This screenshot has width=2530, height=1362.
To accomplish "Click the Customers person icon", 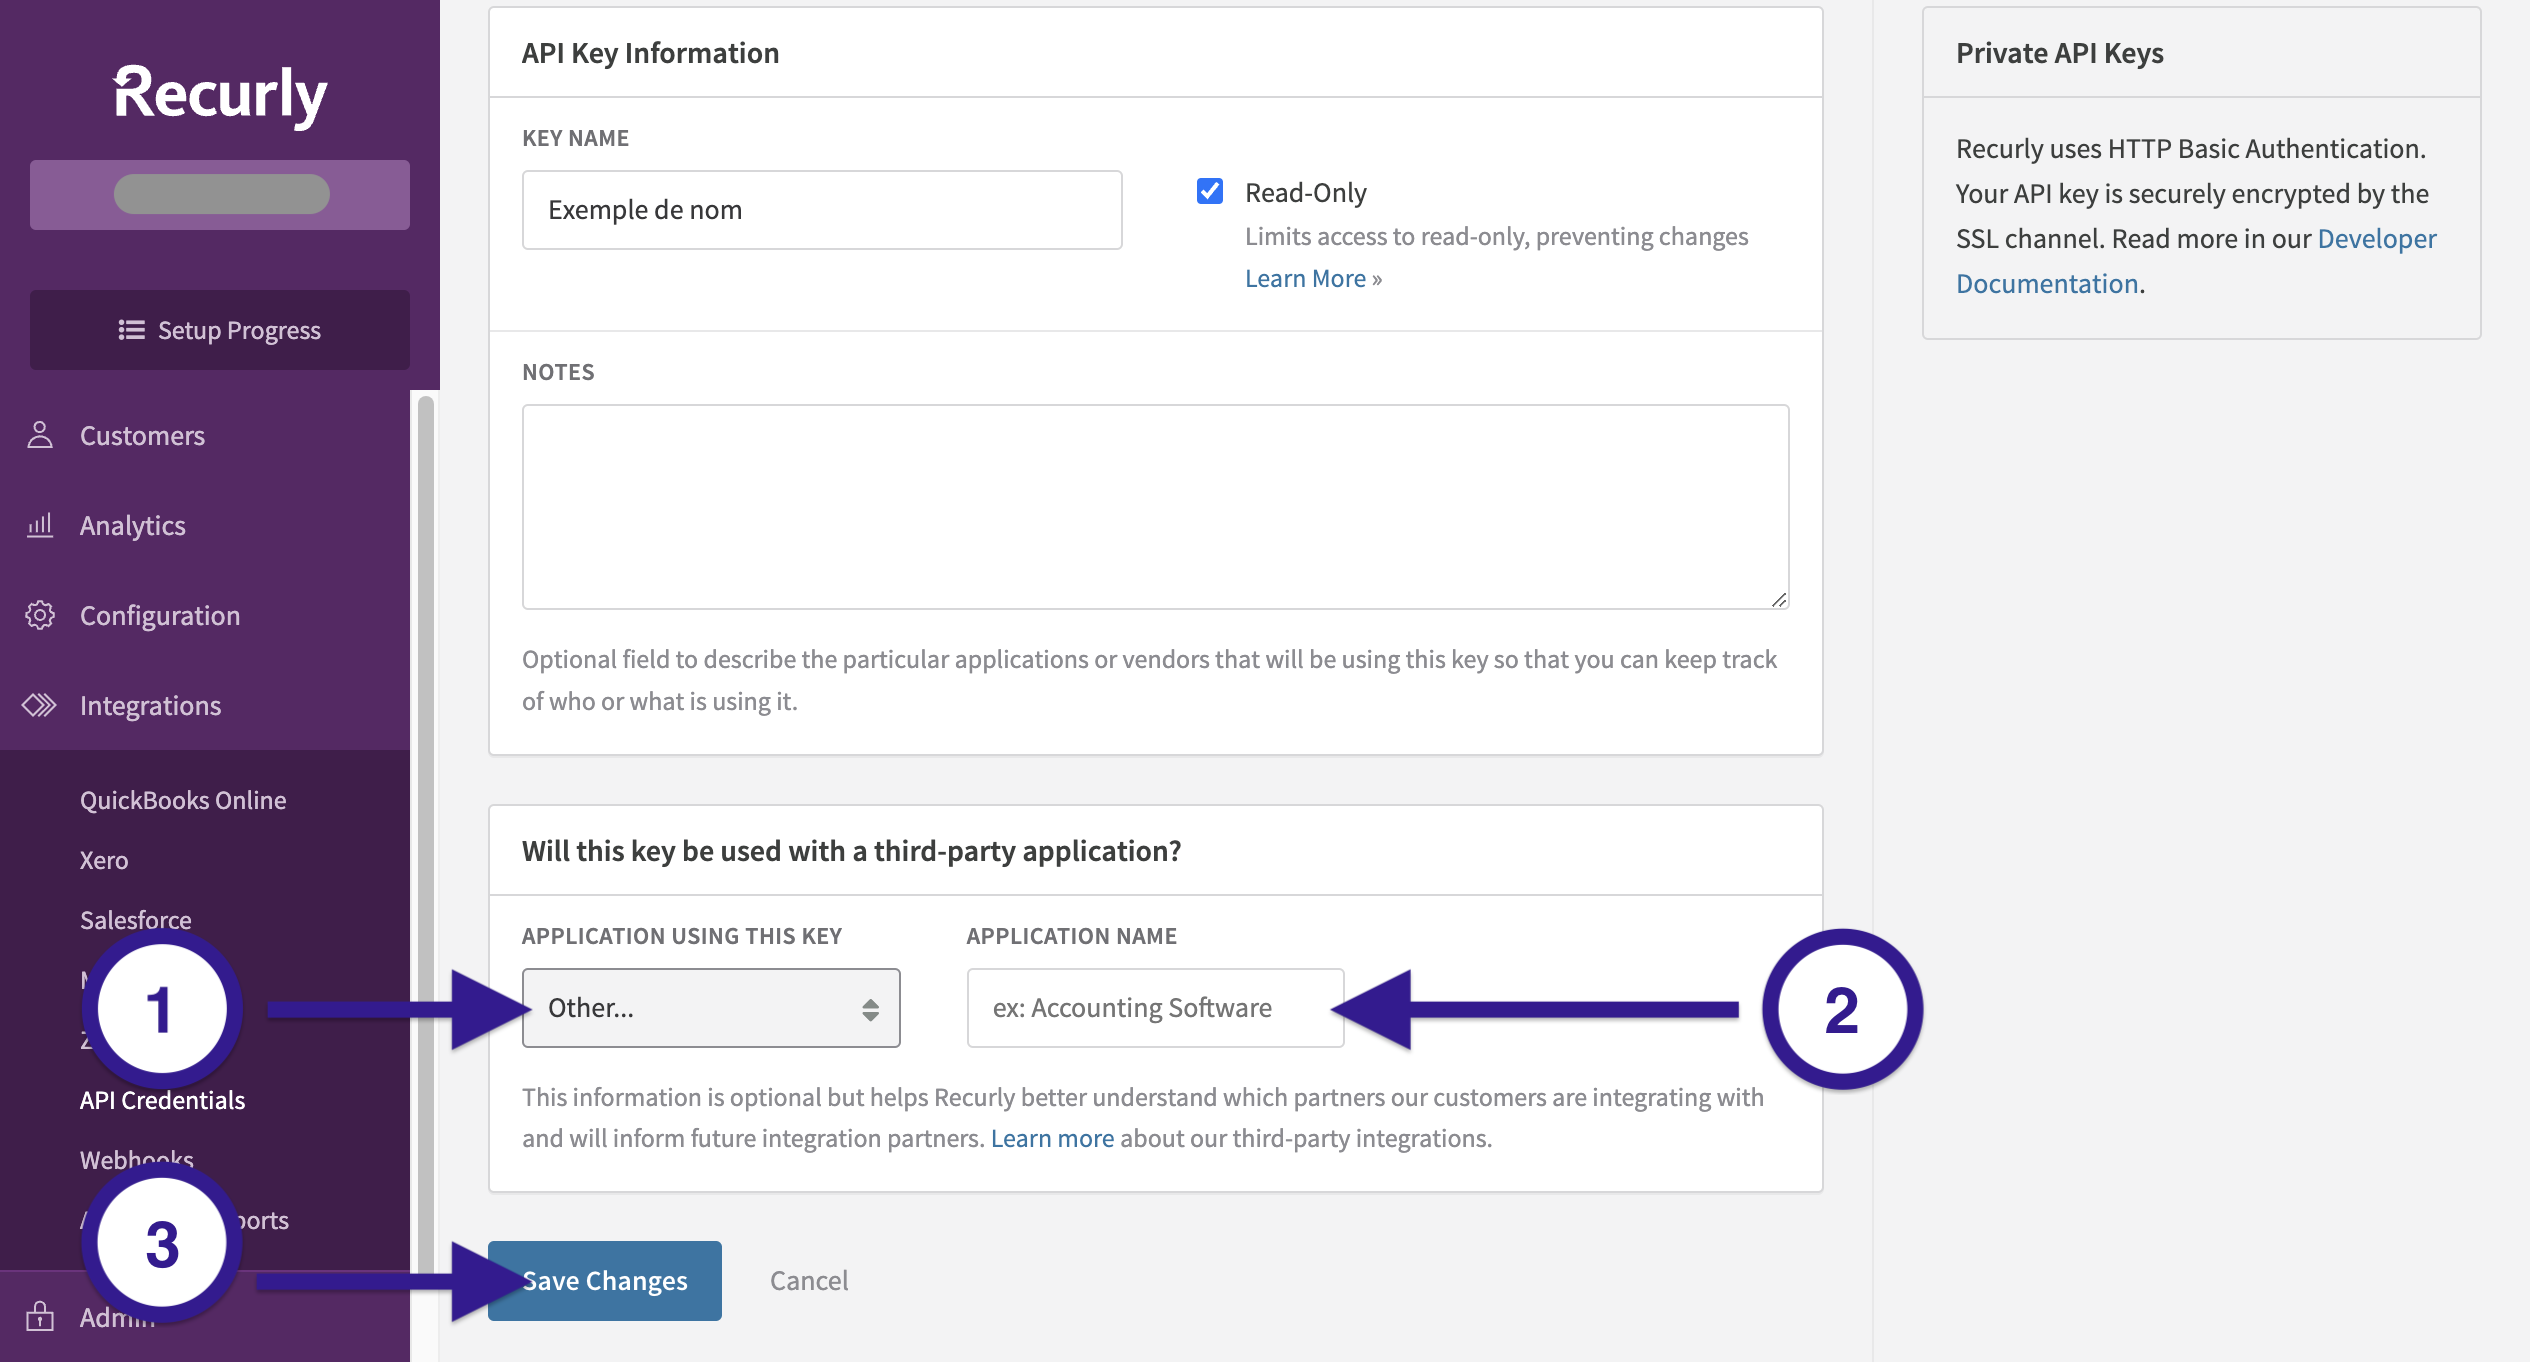I will pyautogui.click(x=40, y=435).
